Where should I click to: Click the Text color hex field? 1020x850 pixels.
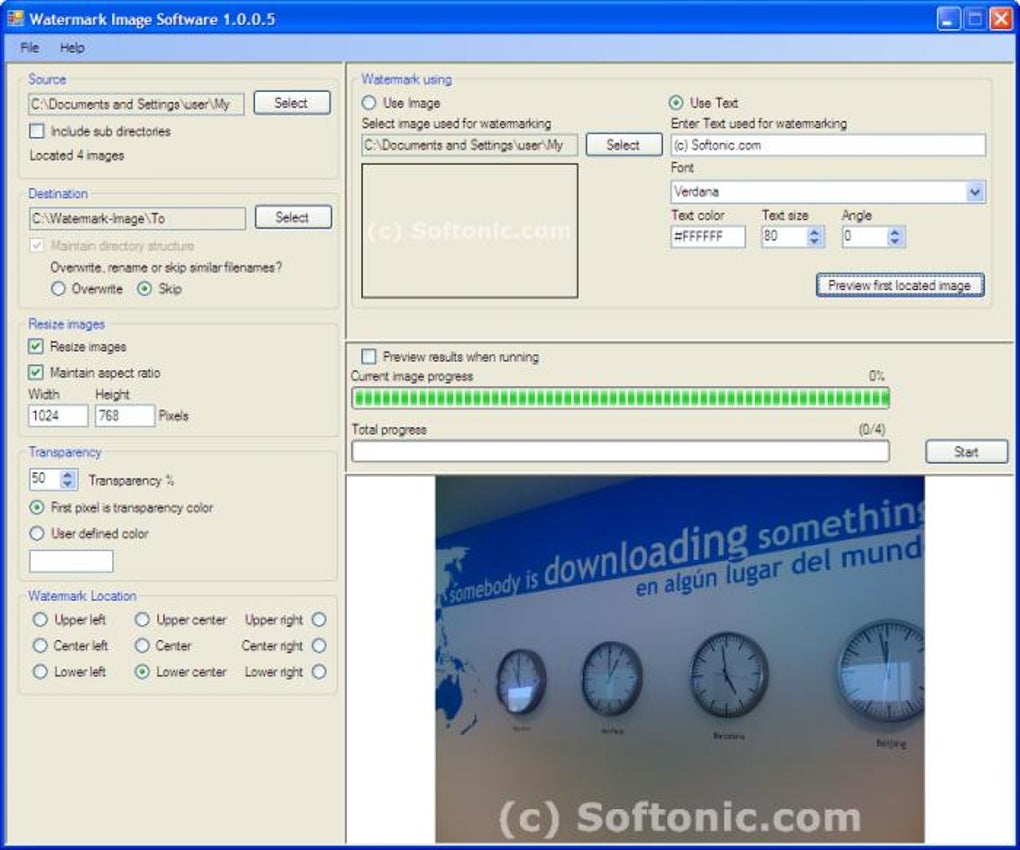pos(708,237)
